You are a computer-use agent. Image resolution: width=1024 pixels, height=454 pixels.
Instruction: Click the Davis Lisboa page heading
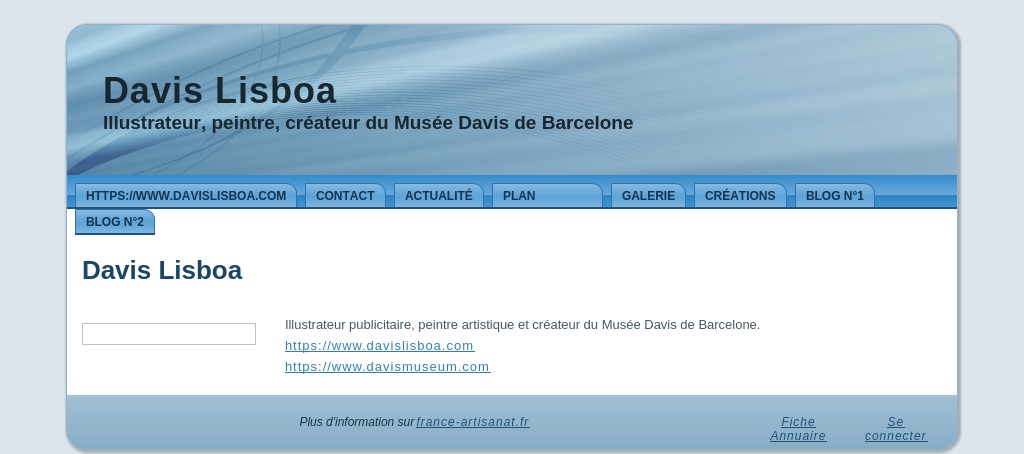pos(162,270)
